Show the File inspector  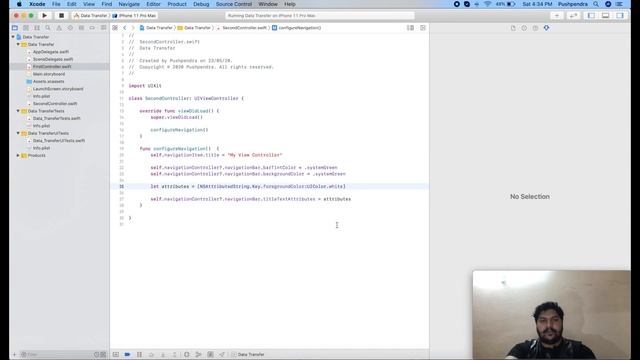click(x=513, y=28)
